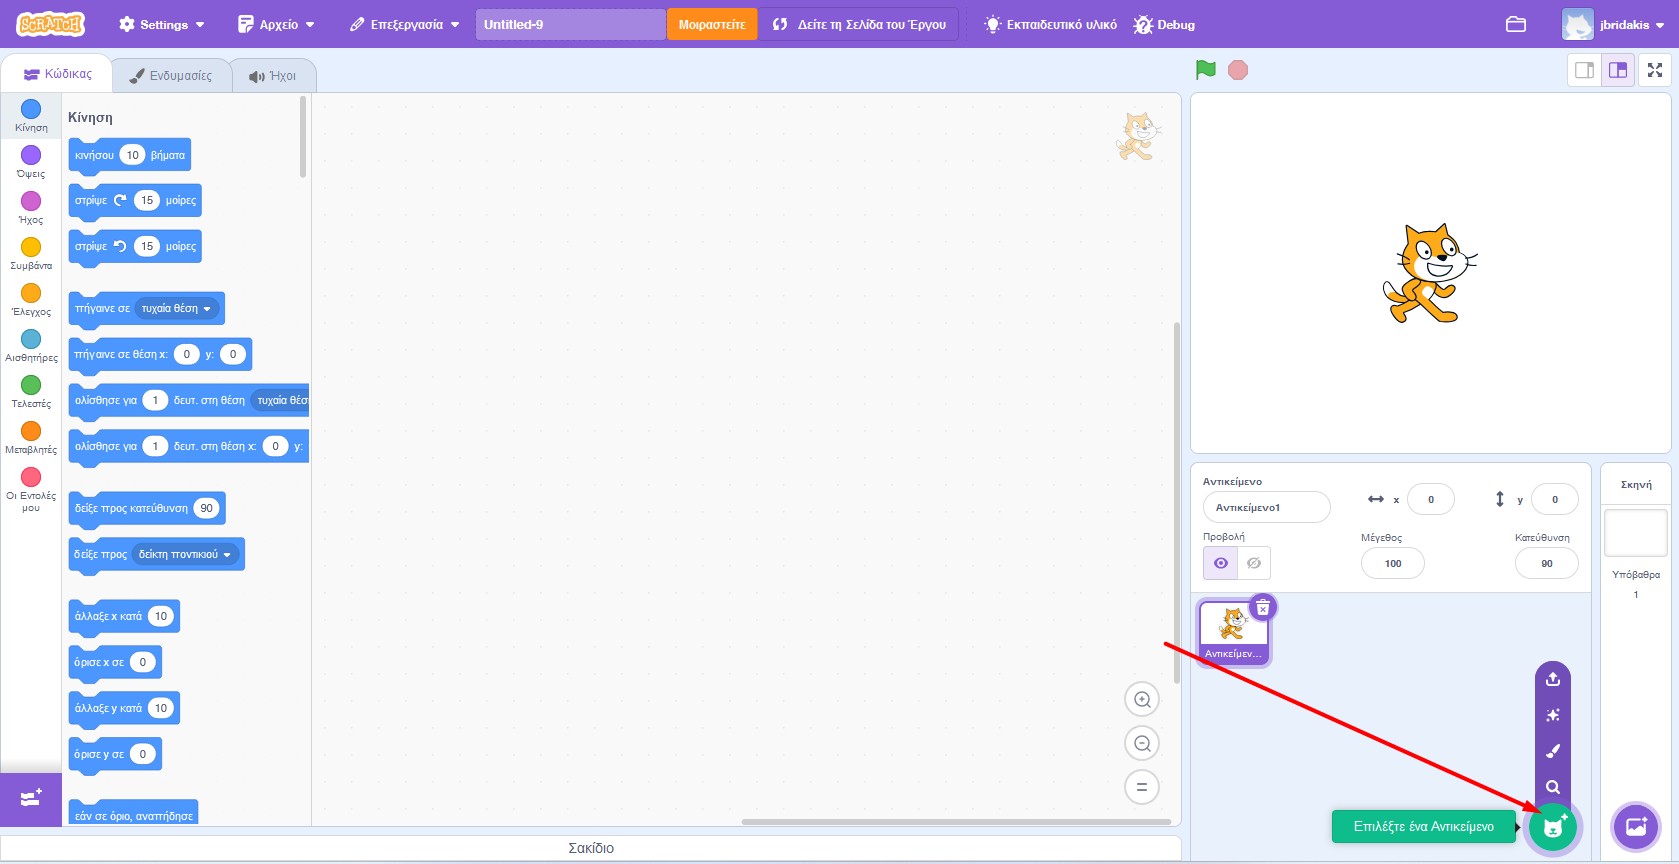Viewport: 1679px width, 864px height.
Task: Select the Αισθητήρες blocks category
Action: click(x=31, y=346)
